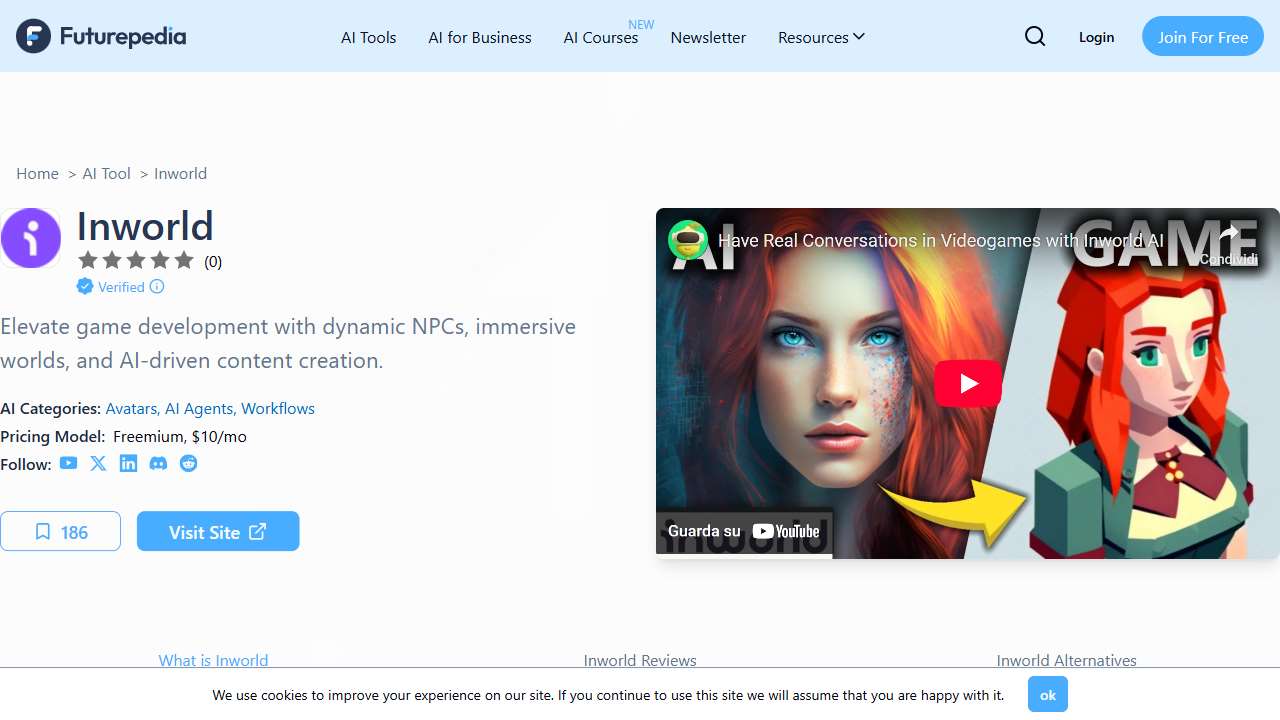
Task: Rate Inworld using the fifth star
Action: tap(184, 261)
